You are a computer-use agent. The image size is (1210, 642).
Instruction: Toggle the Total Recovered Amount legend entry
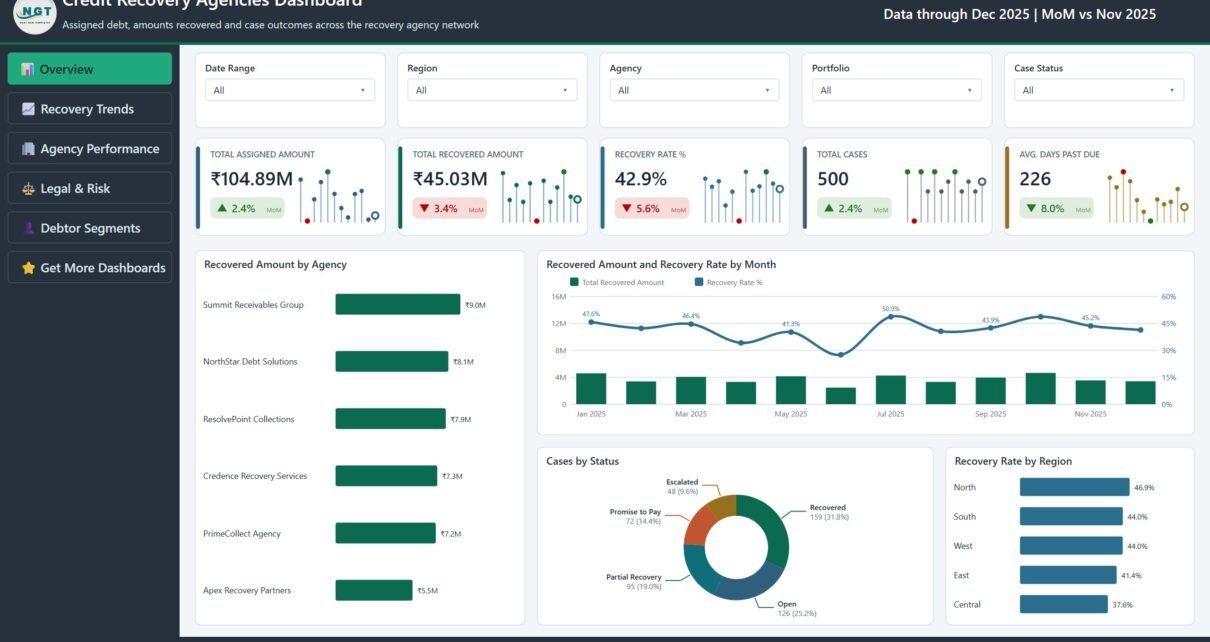point(617,283)
